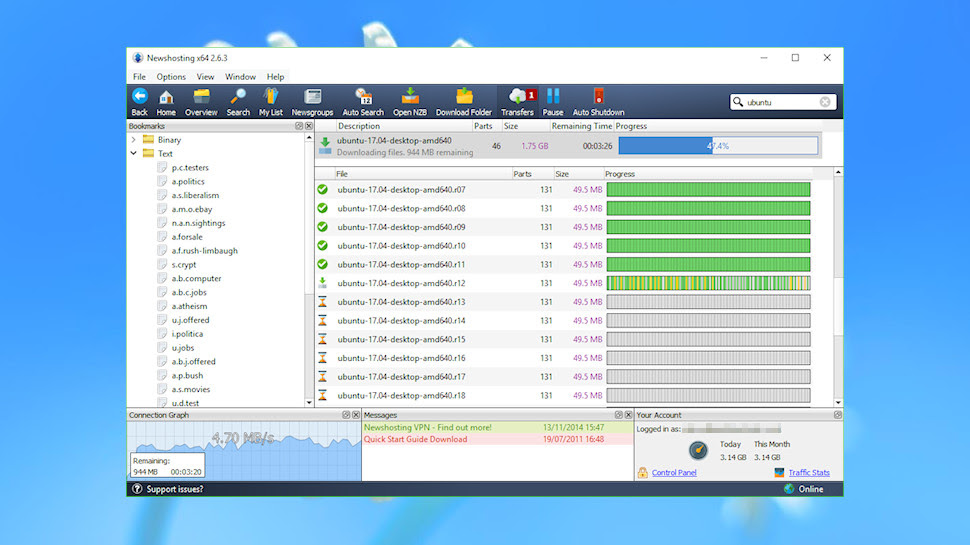Viewport: 970px width, 545px height.
Task: Show the Transfers view
Action: (x=518, y=101)
